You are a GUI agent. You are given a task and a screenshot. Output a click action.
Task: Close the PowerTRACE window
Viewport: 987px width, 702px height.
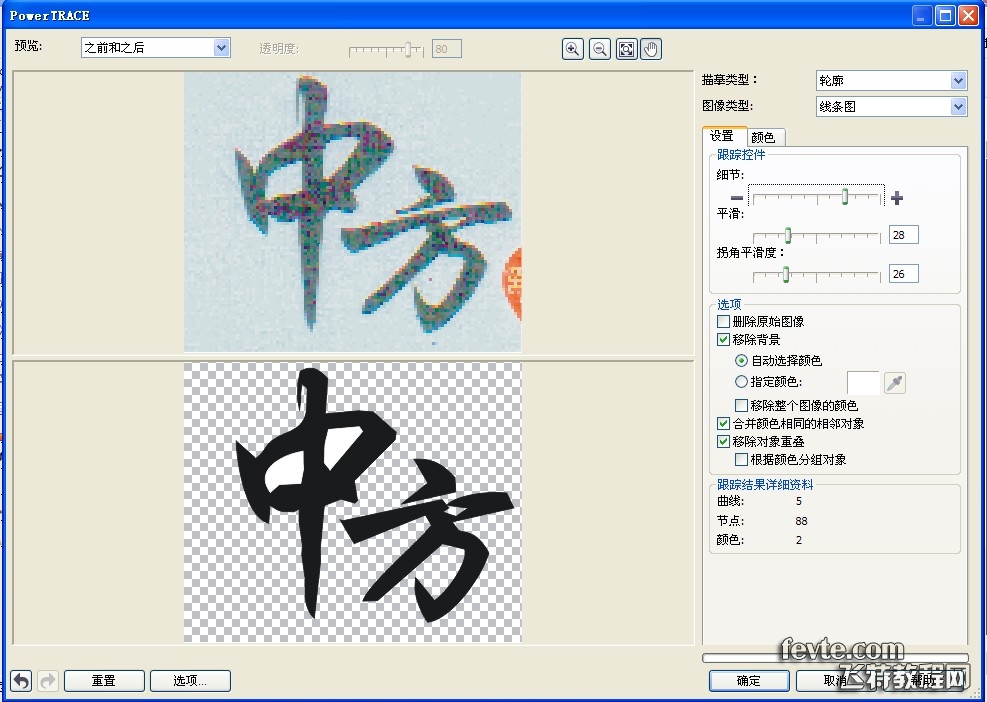pyautogui.click(x=968, y=15)
